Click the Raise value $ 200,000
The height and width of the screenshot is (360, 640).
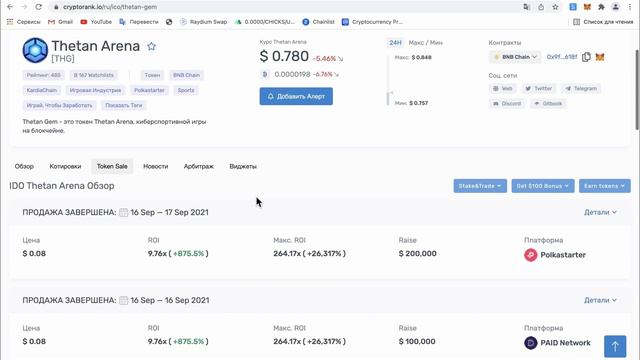point(418,253)
